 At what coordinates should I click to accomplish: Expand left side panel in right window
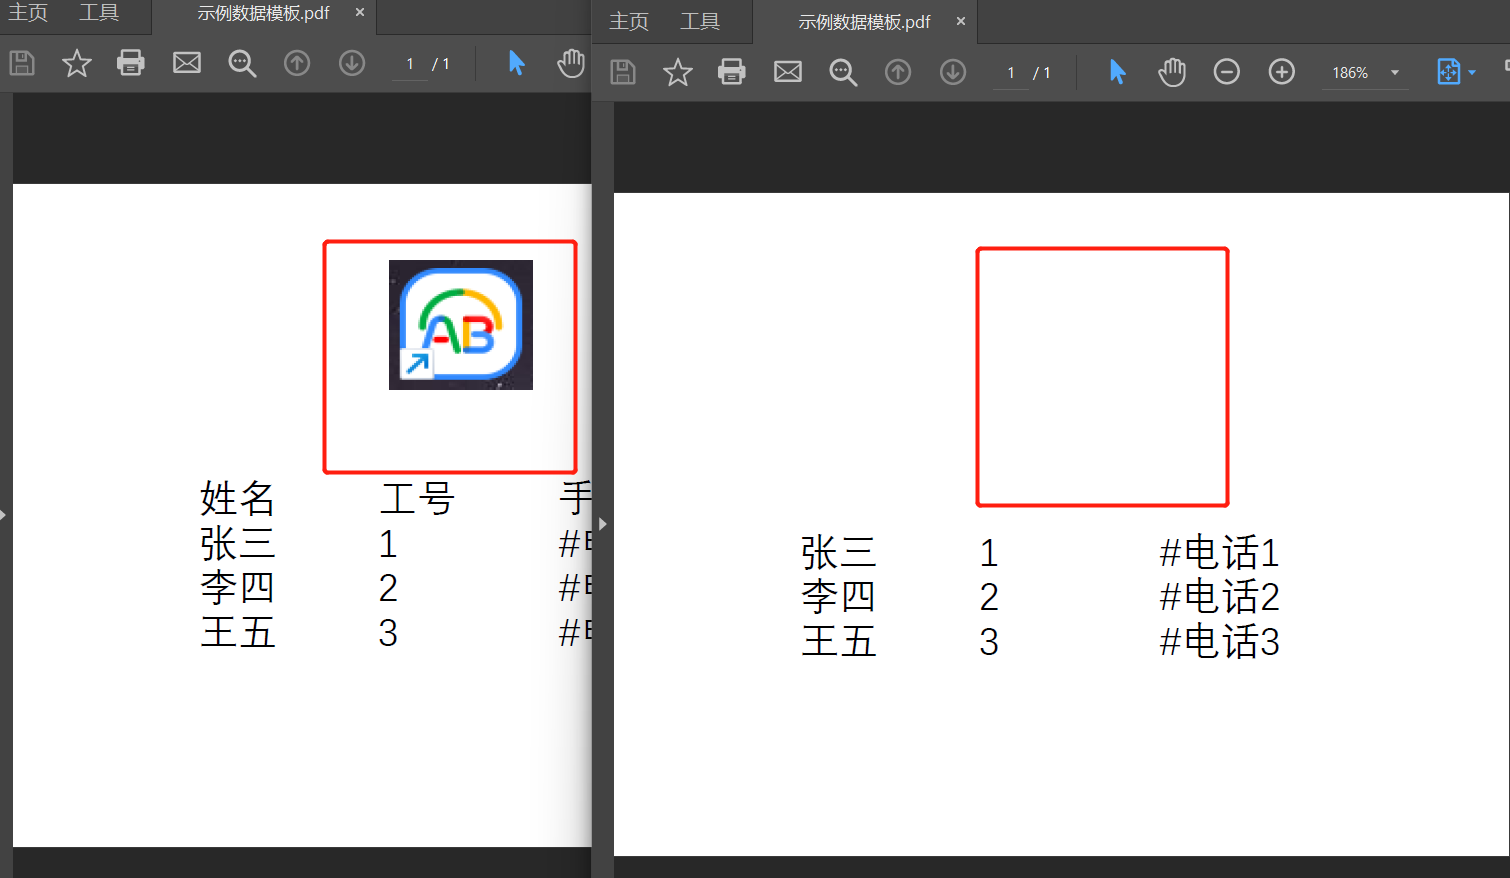pos(603,524)
